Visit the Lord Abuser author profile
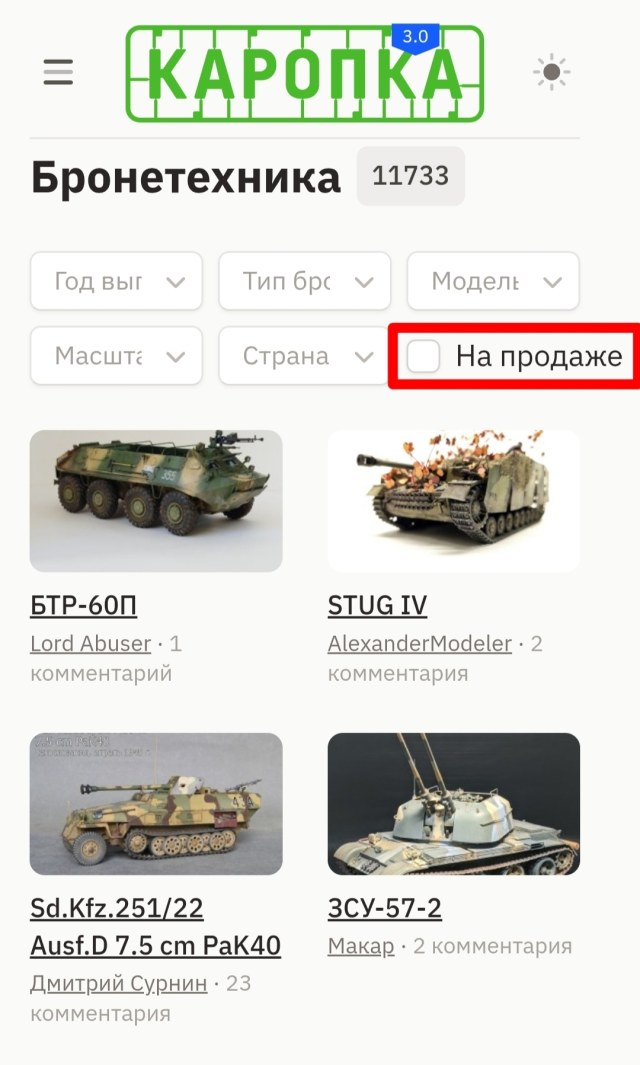Screen dimensions: 640x1065 point(90,643)
